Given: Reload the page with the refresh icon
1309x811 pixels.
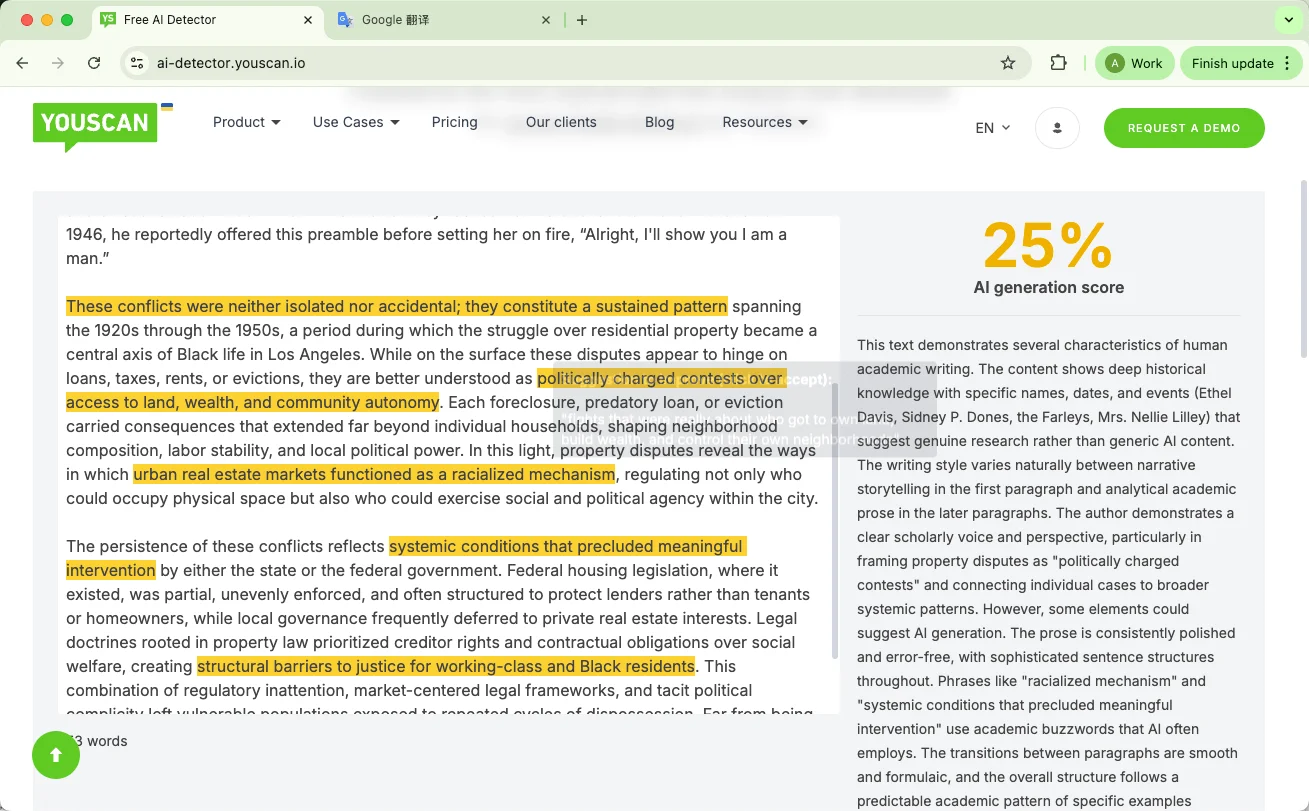Looking at the screenshot, I should click(x=93, y=62).
